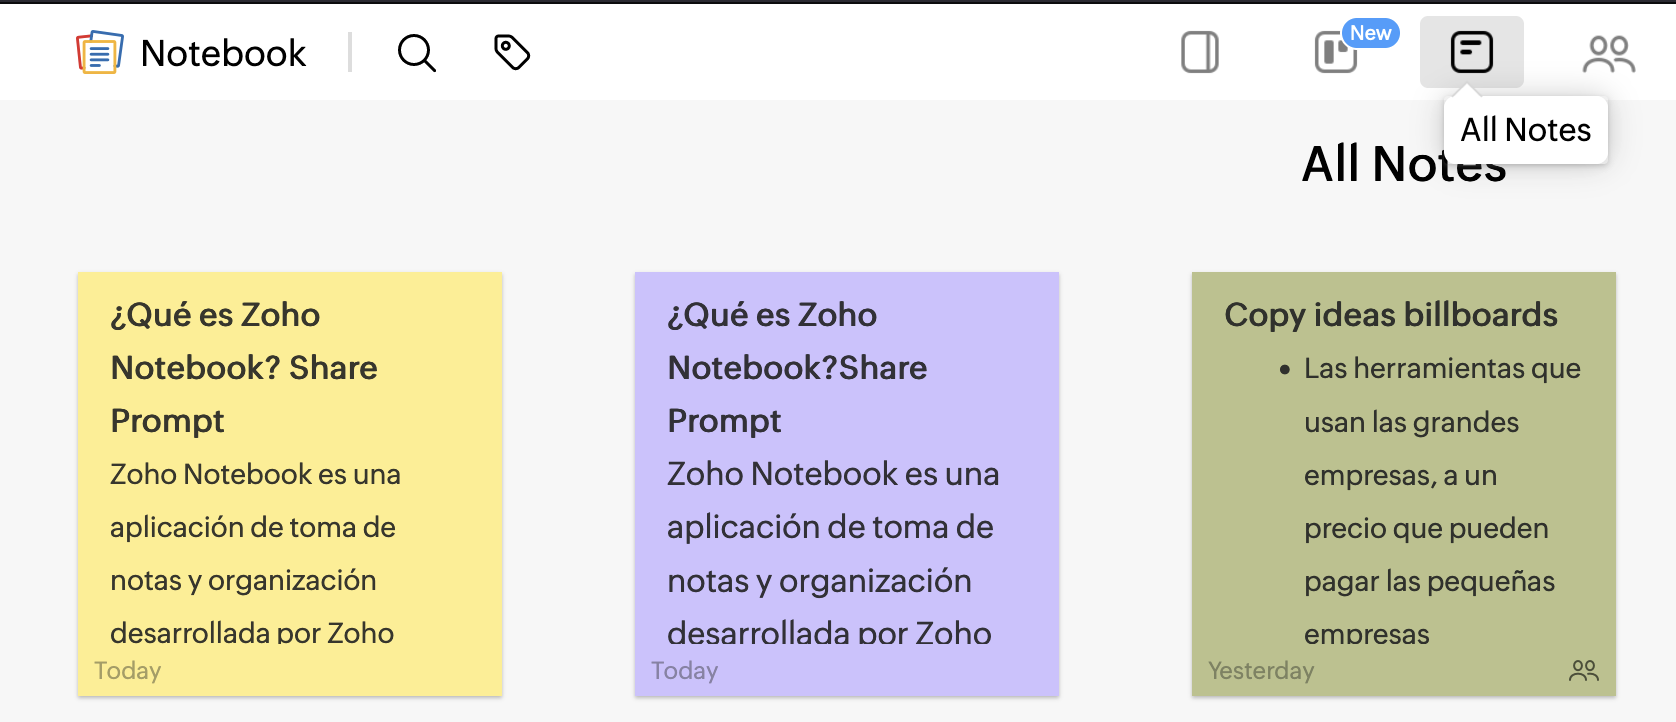Select the All Notes view icon

[1473, 52]
